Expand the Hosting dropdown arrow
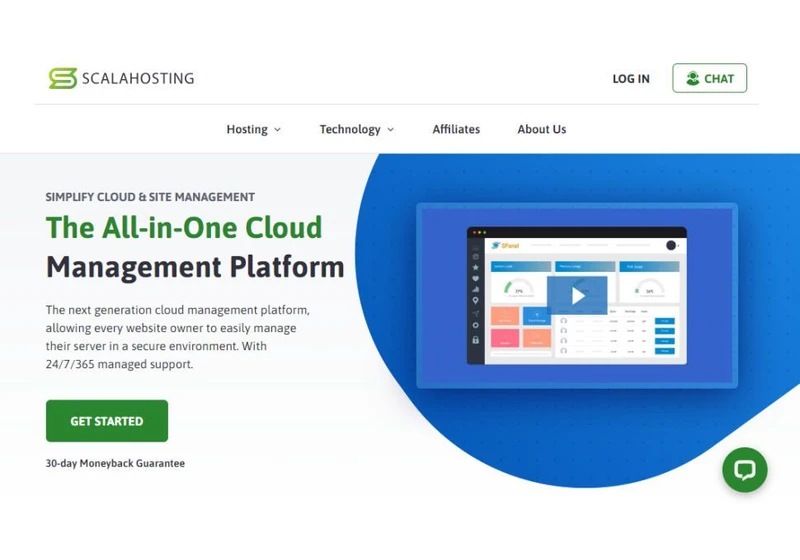Image resolution: width=800 pixels, height=560 pixels. [x=278, y=130]
